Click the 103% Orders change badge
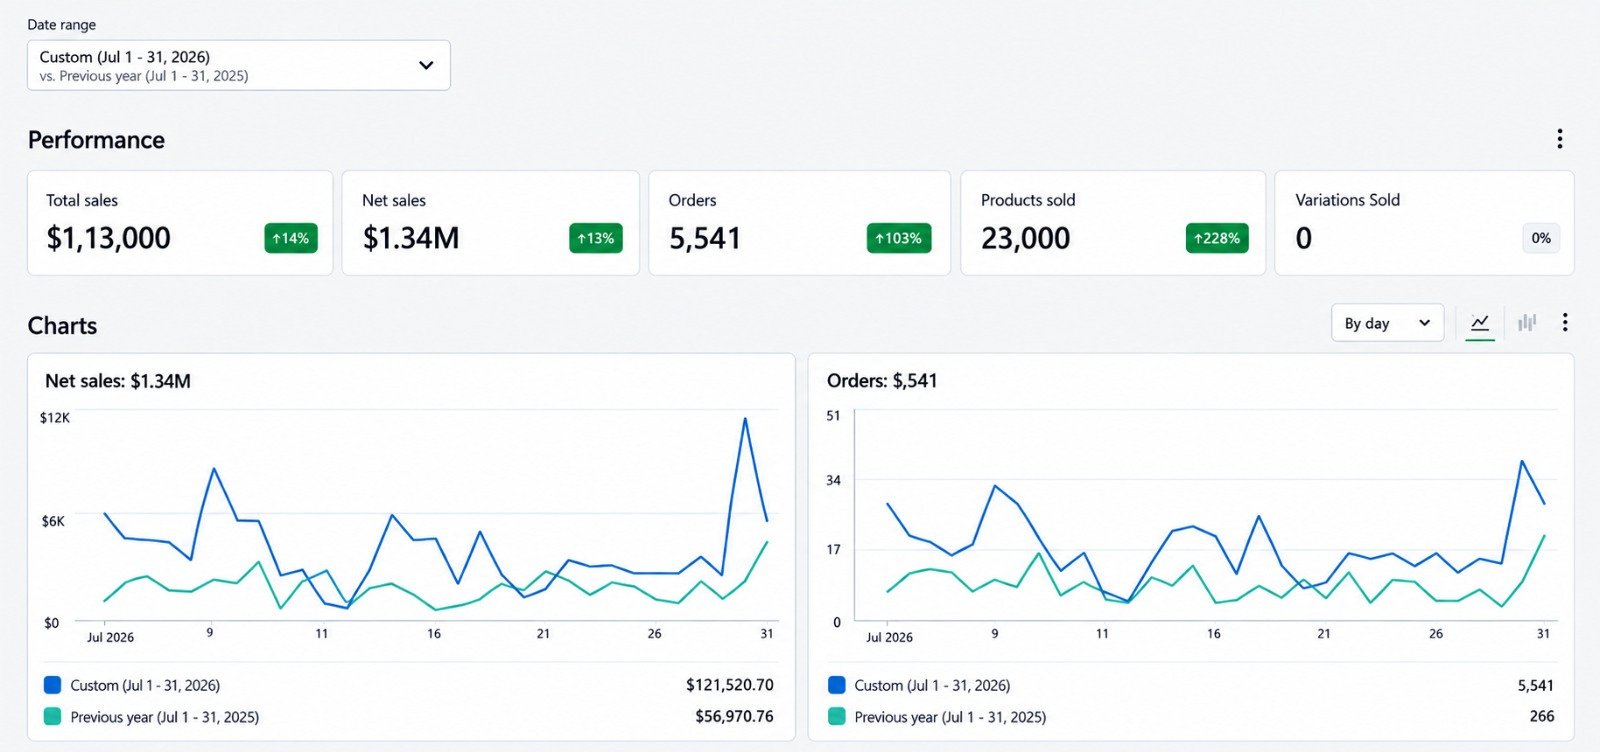The width and height of the screenshot is (1600, 752). click(x=899, y=238)
